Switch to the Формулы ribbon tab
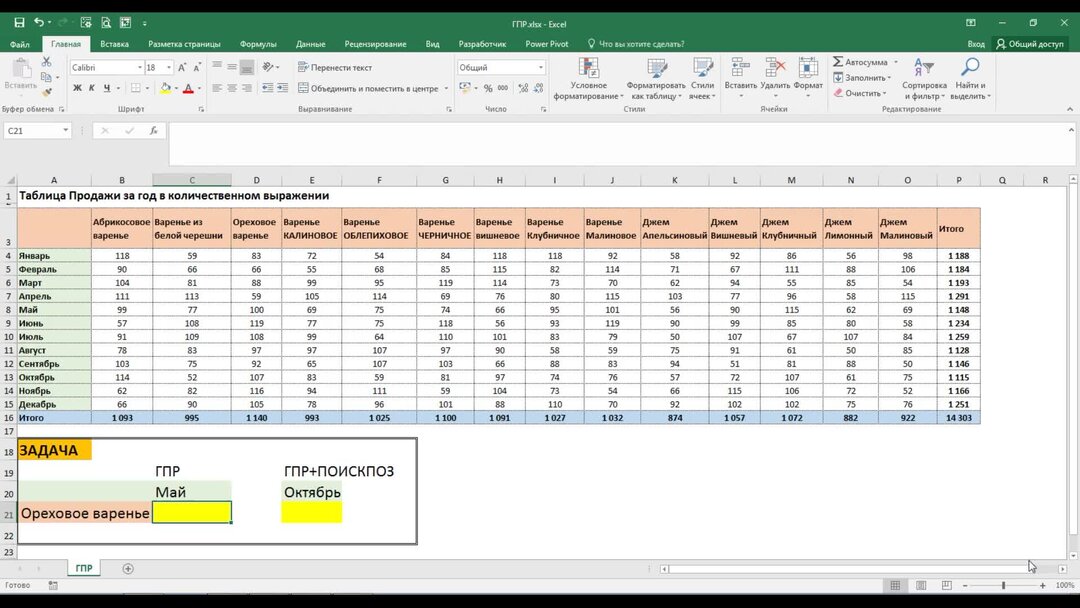 (x=258, y=44)
